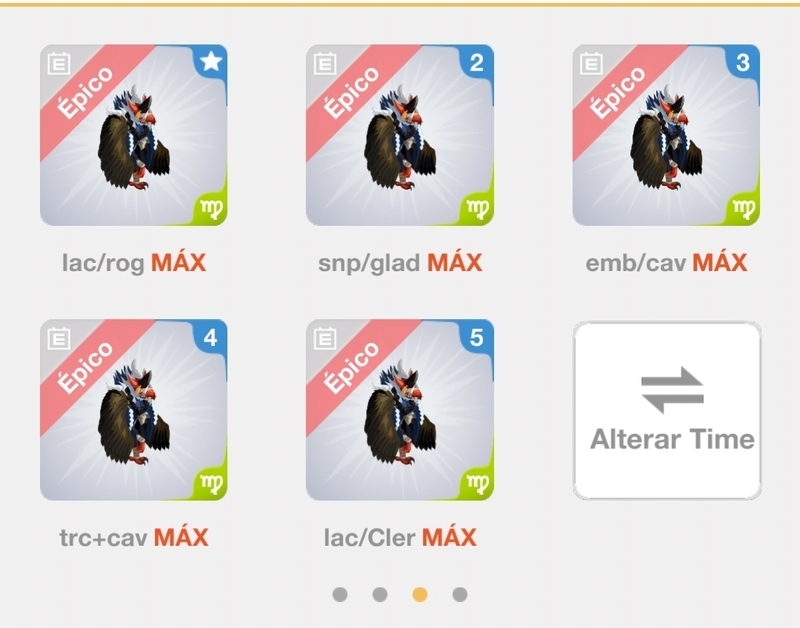Image resolution: width=800 pixels, height=628 pixels.
Task: Select the highlighted third page dot
Action: click(x=420, y=594)
